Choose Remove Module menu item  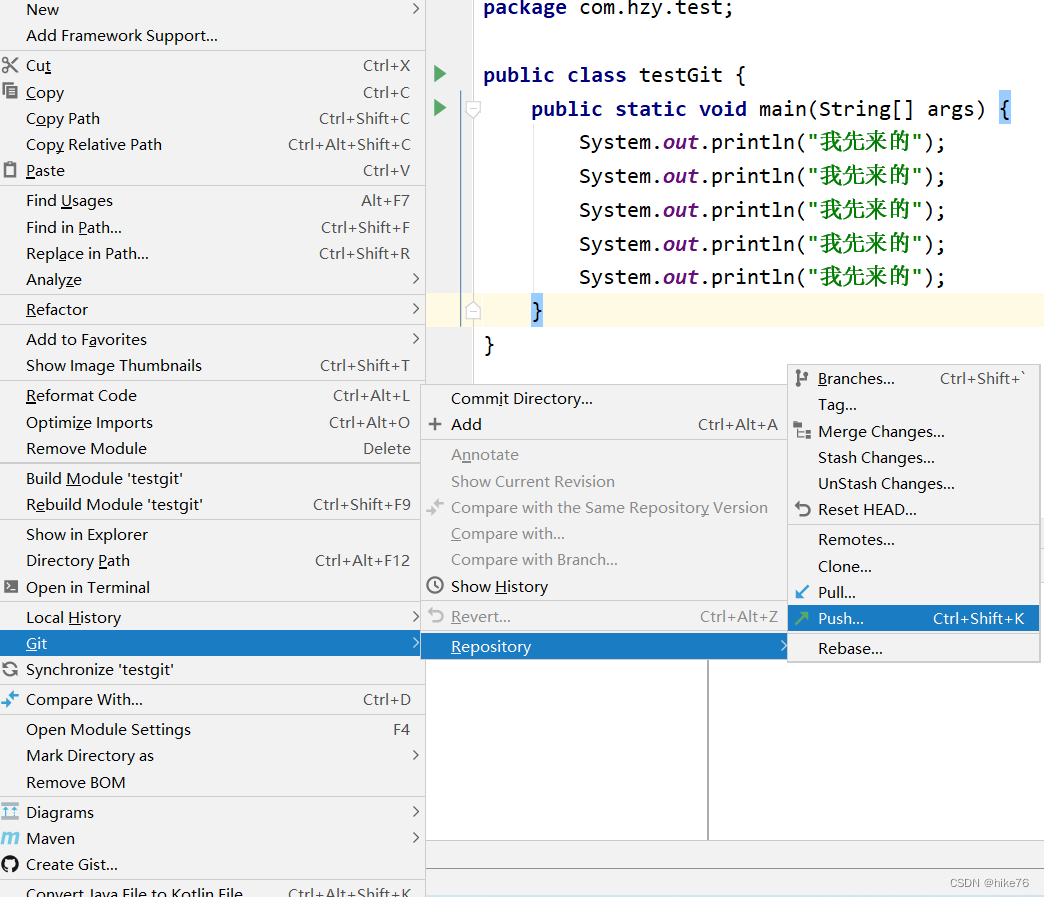(212, 448)
